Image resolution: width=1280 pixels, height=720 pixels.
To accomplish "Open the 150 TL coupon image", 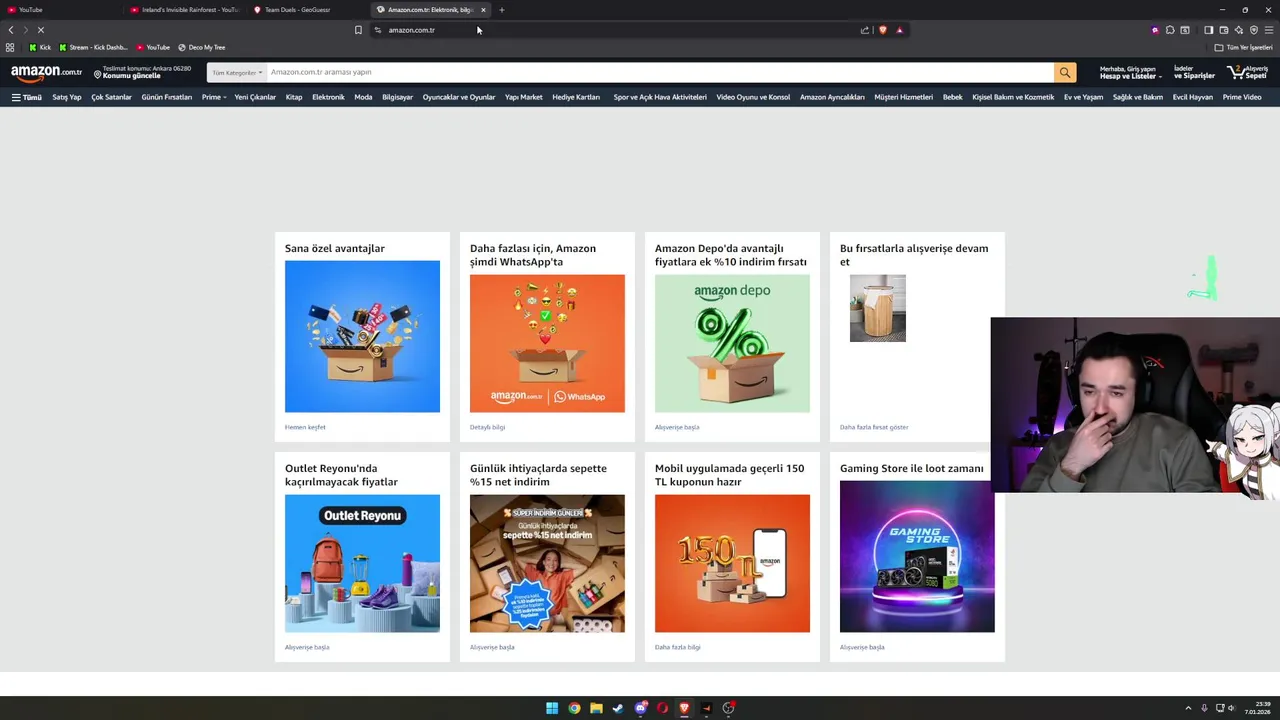I will (x=732, y=563).
